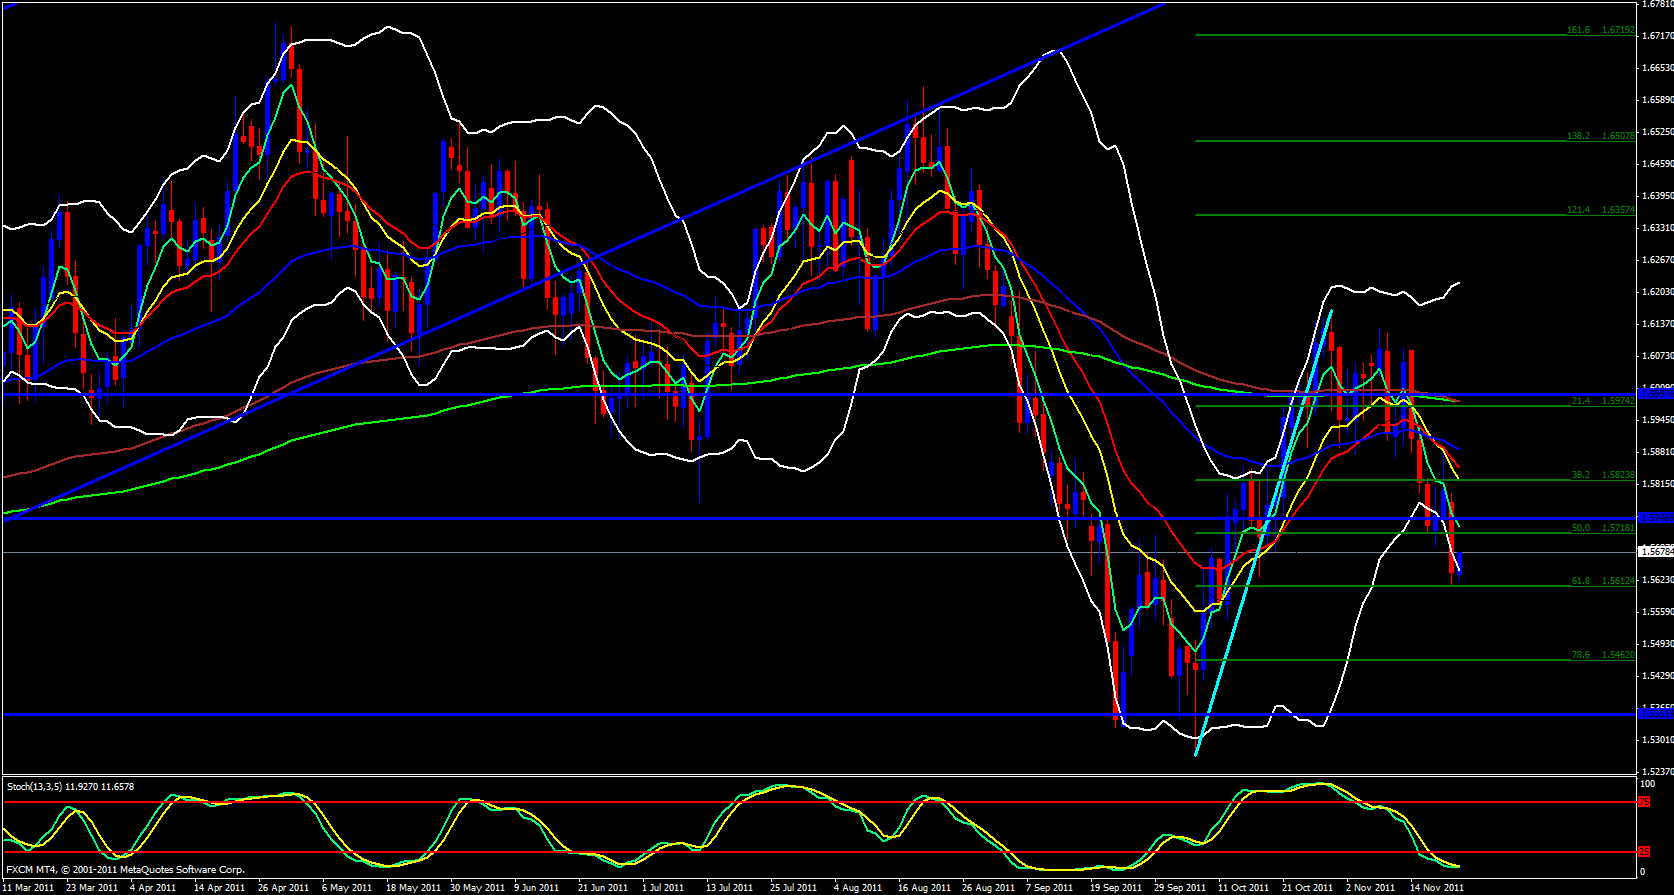Viewport: 1674px width, 895px height.
Task: Click the 21 Oct 2011 date label
Action: (x=1308, y=888)
